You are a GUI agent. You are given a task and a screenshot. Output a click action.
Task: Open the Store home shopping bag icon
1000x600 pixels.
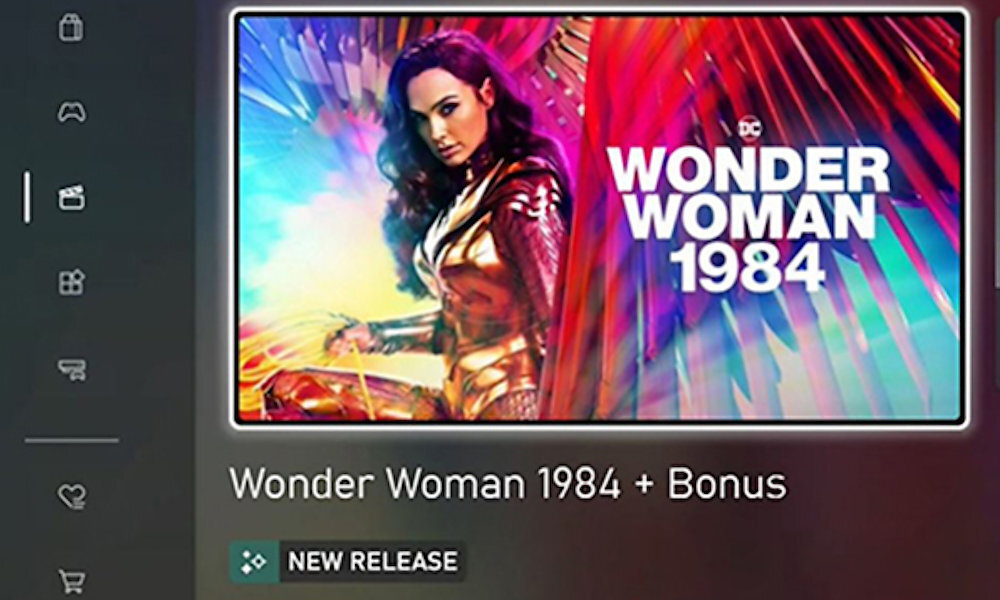71,26
